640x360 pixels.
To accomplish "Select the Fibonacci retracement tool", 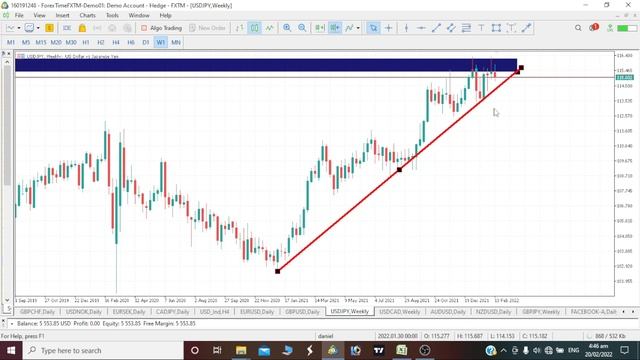I will tap(466, 28).
